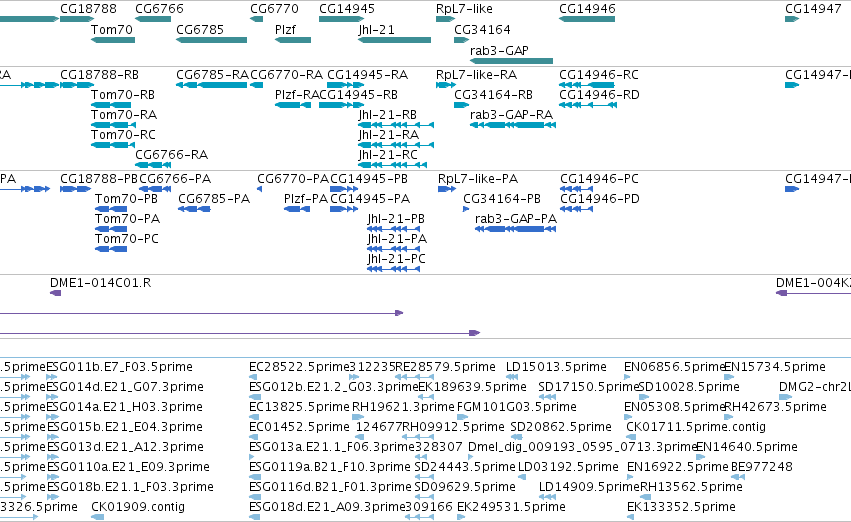
Task: Click transcript label Tom70-RA
Action: coord(124,114)
